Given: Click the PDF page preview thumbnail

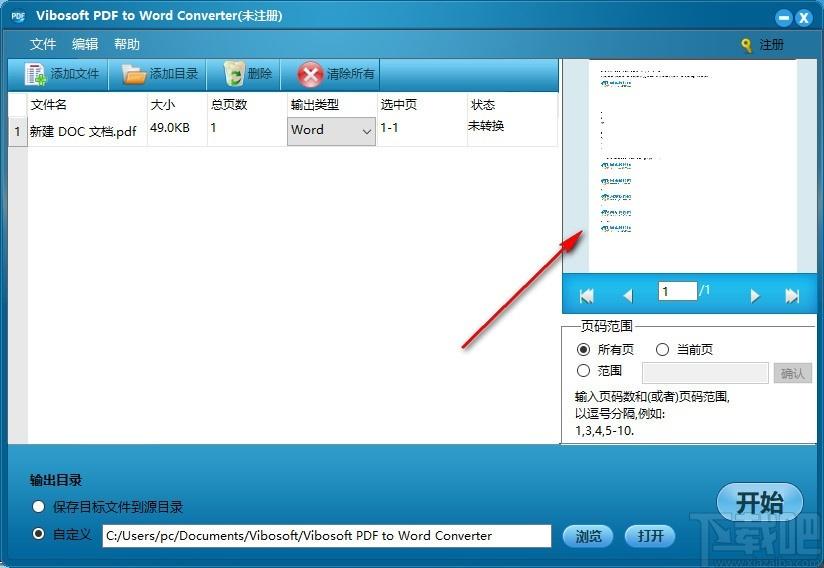Looking at the screenshot, I should 693,166.
